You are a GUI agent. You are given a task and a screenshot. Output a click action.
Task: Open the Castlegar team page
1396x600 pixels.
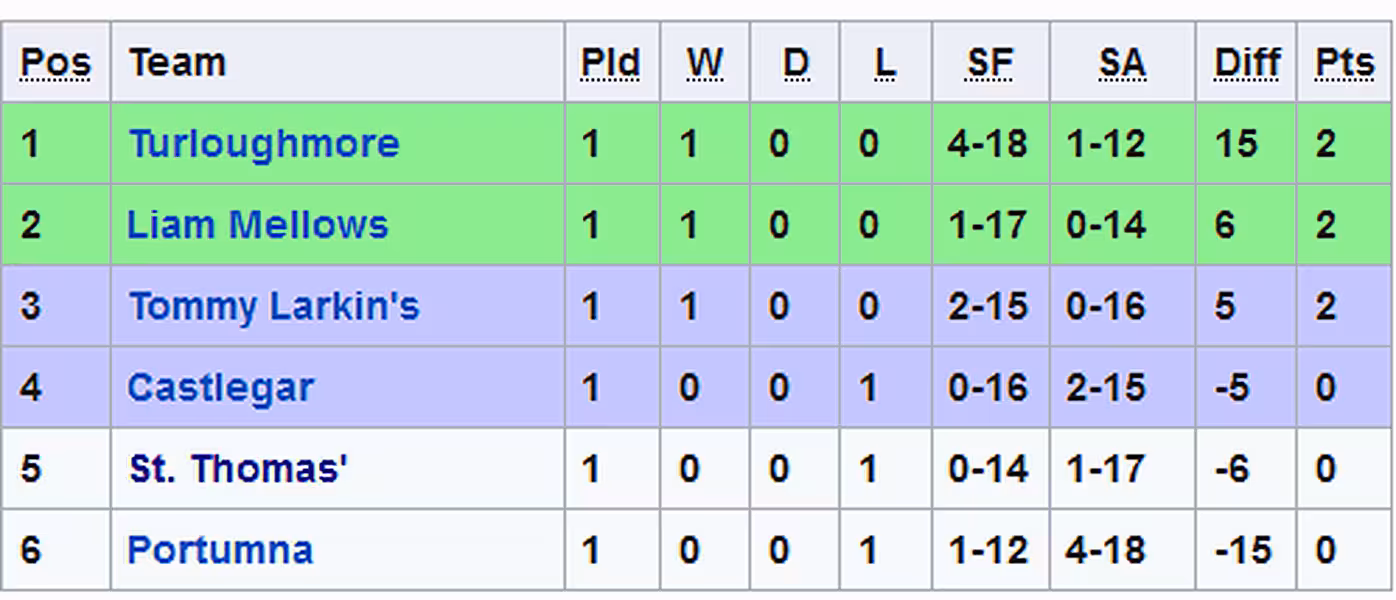point(221,388)
